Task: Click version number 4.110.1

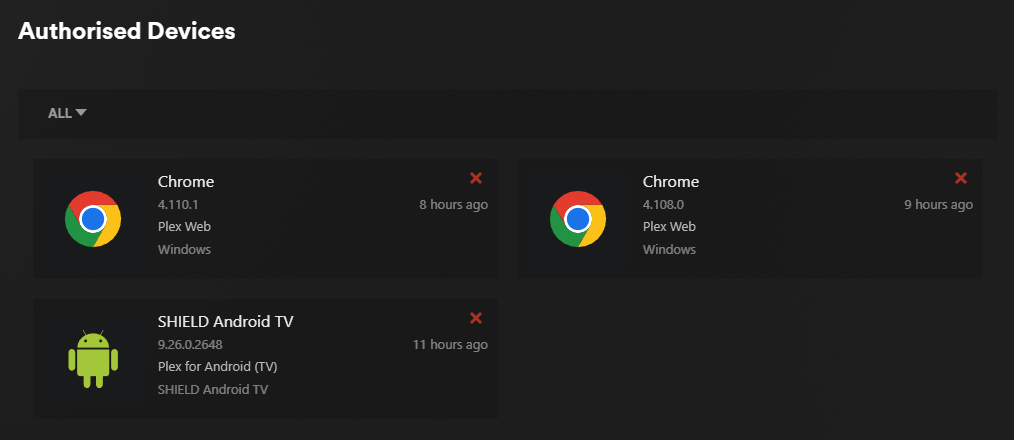Action: point(178,204)
